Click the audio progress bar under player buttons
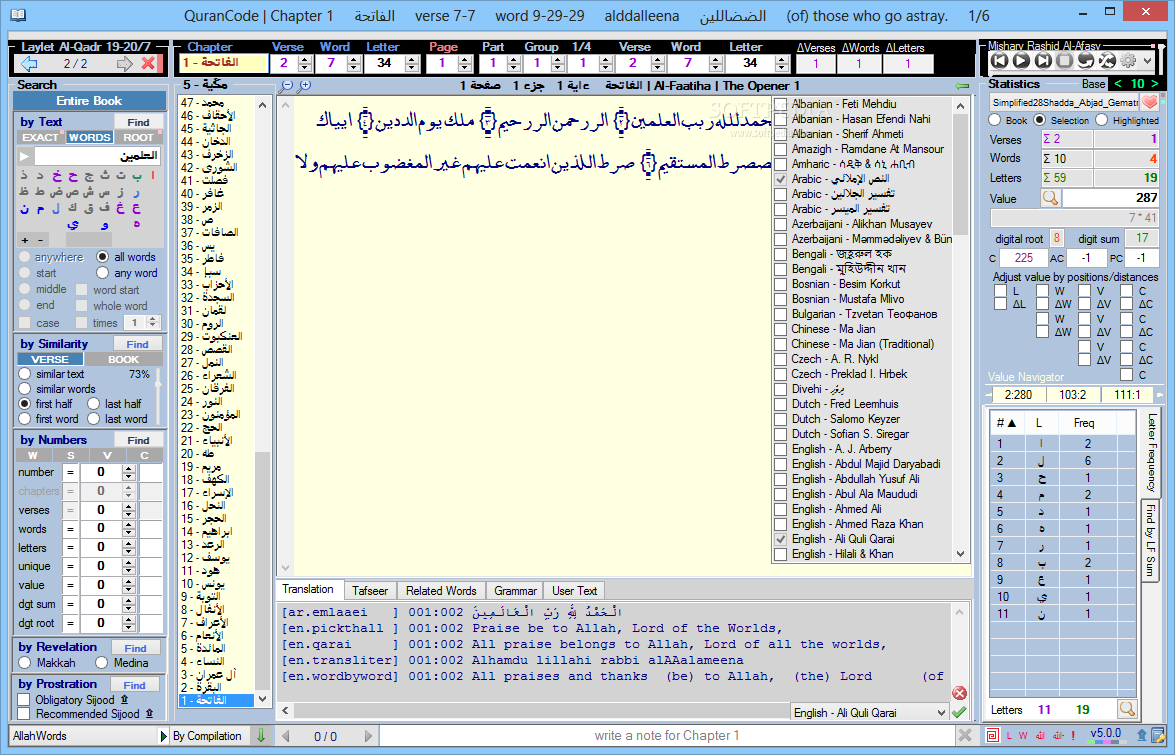Image resolution: width=1175 pixels, height=755 pixels. 1072,73
